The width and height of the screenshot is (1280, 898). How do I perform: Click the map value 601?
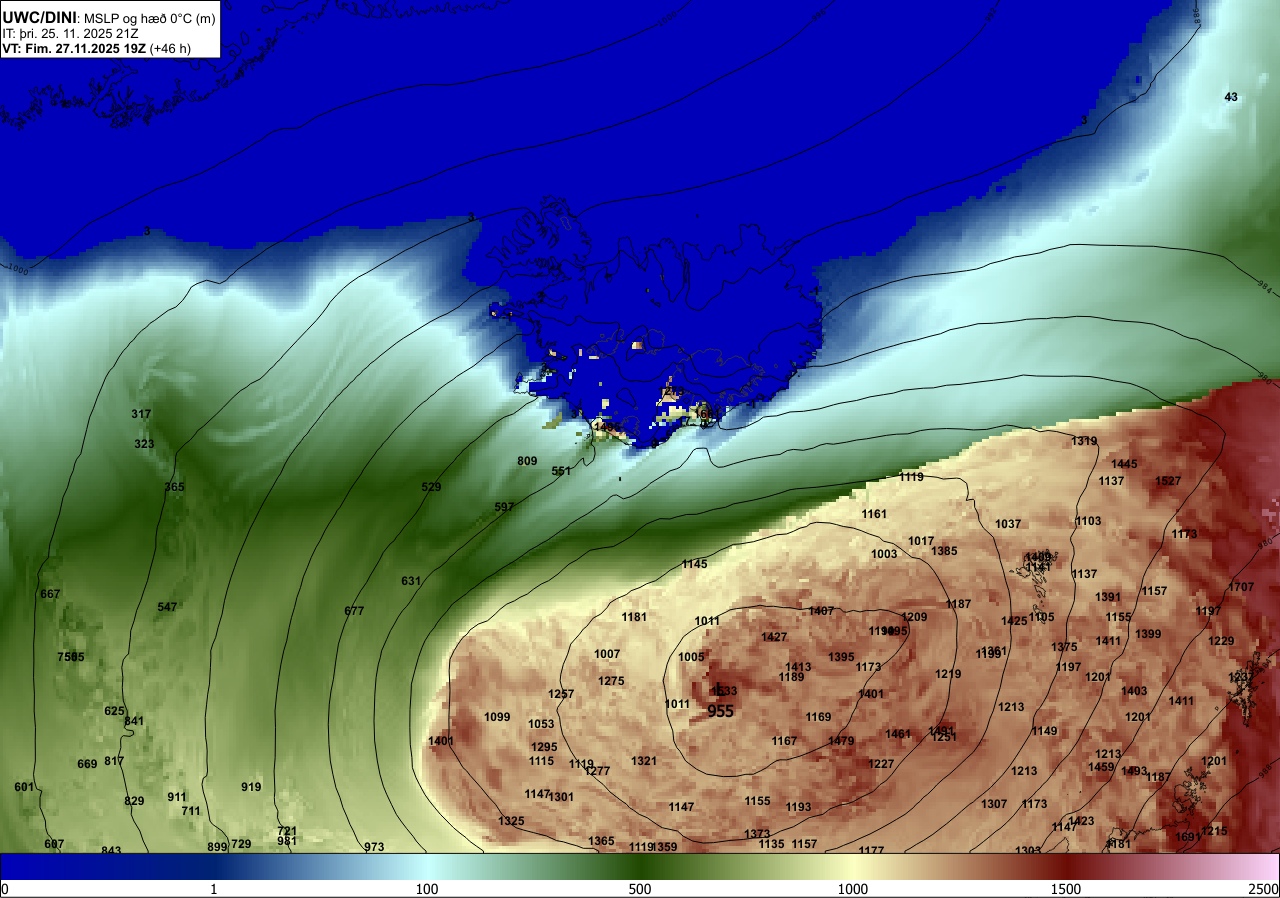(x=24, y=787)
